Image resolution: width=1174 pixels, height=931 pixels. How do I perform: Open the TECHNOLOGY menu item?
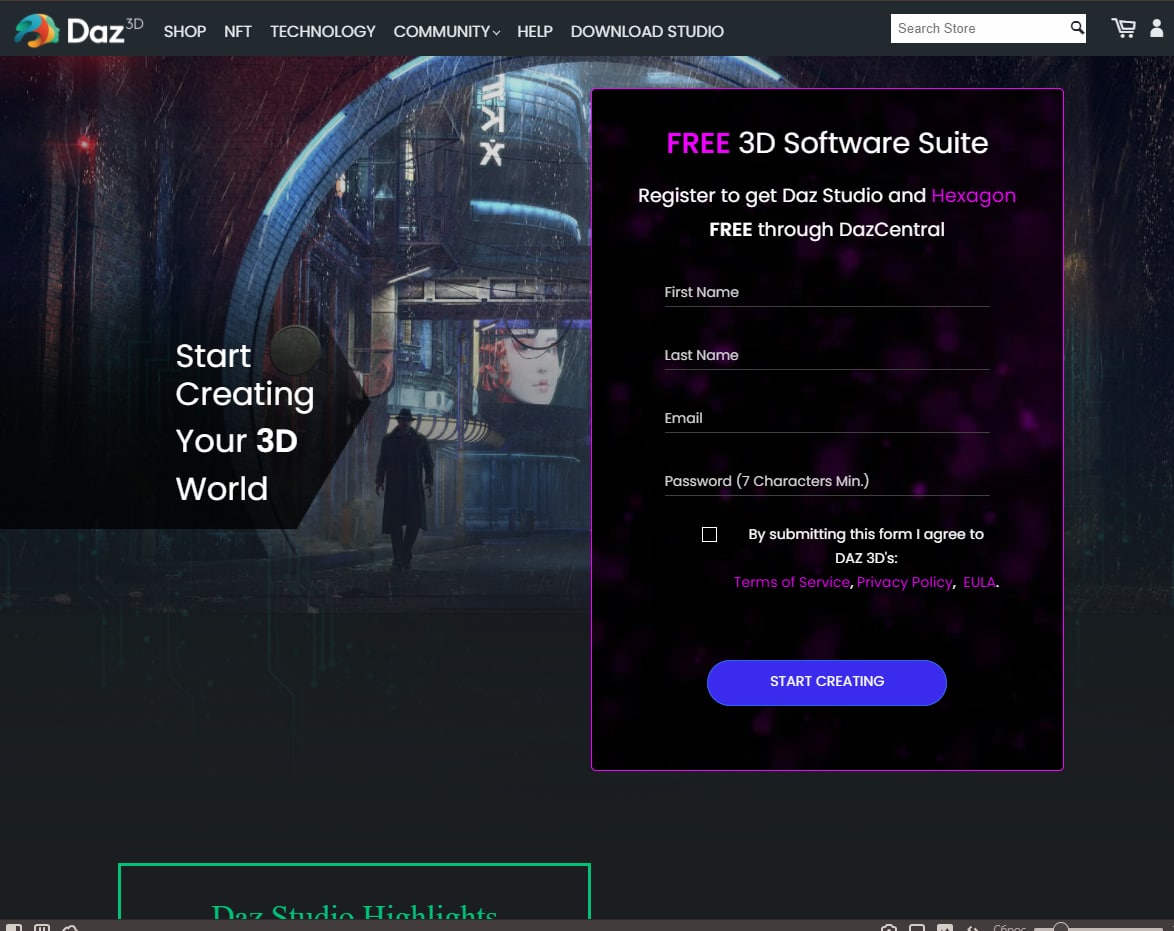(x=323, y=31)
